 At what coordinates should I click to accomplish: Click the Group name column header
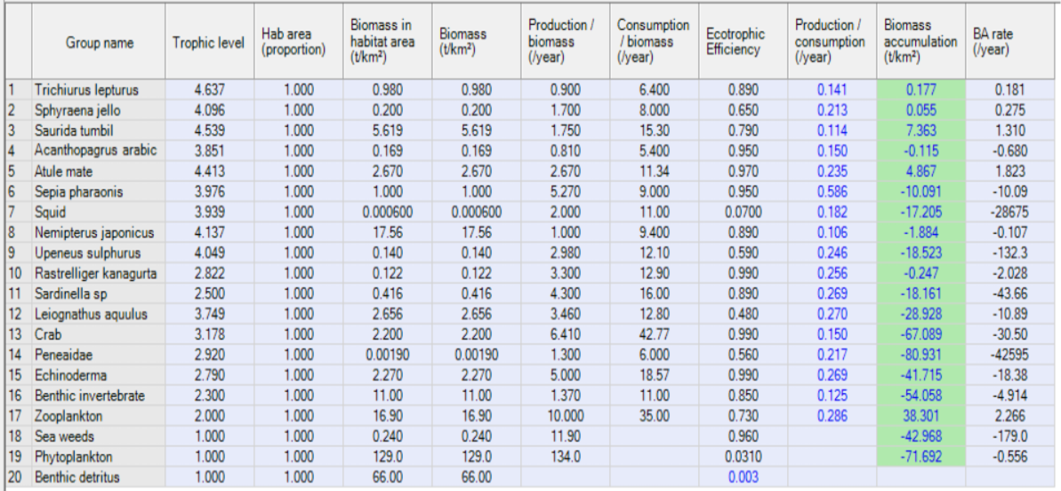point(98,43)
